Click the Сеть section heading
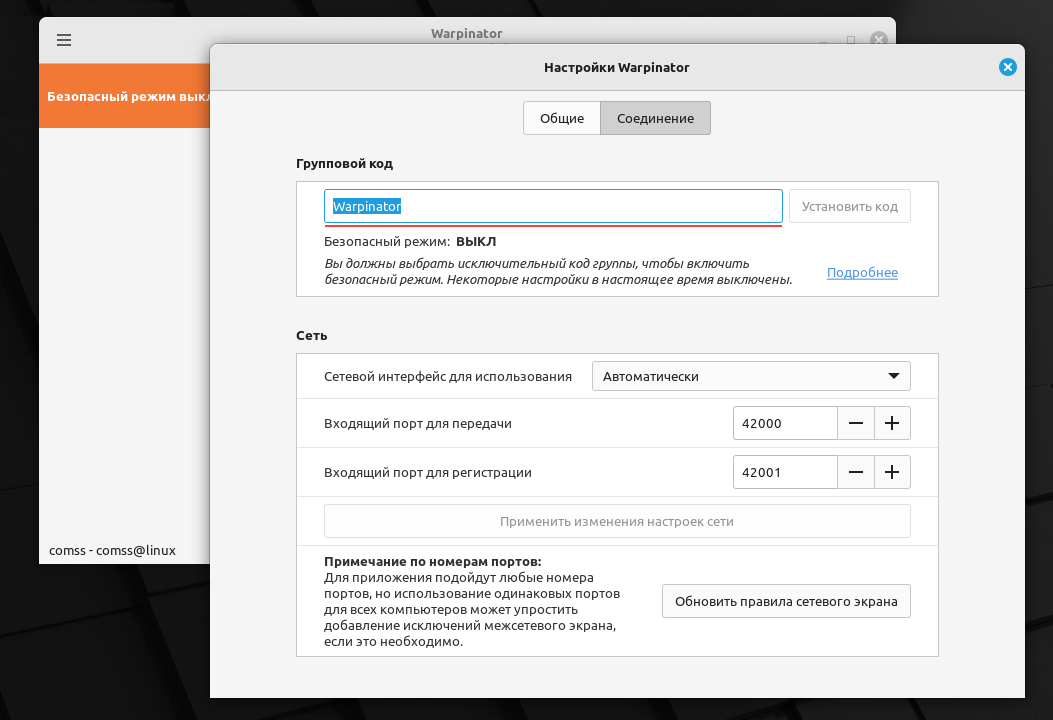Screen dimensions: 1053x720 click(x=312, y=335)
